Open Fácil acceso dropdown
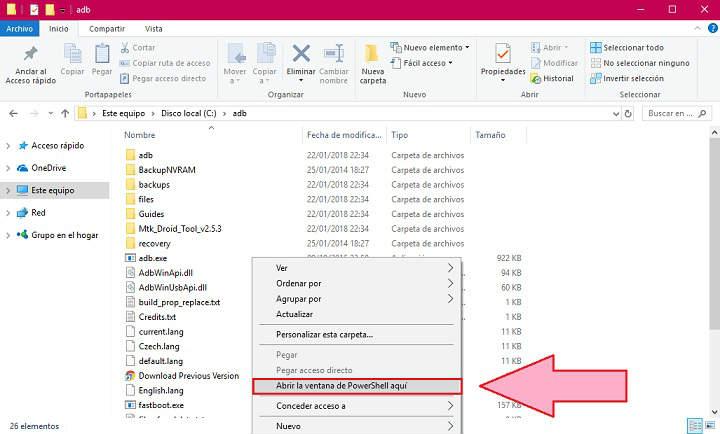Viewport: 720px width, 434px height. [422, 63]
